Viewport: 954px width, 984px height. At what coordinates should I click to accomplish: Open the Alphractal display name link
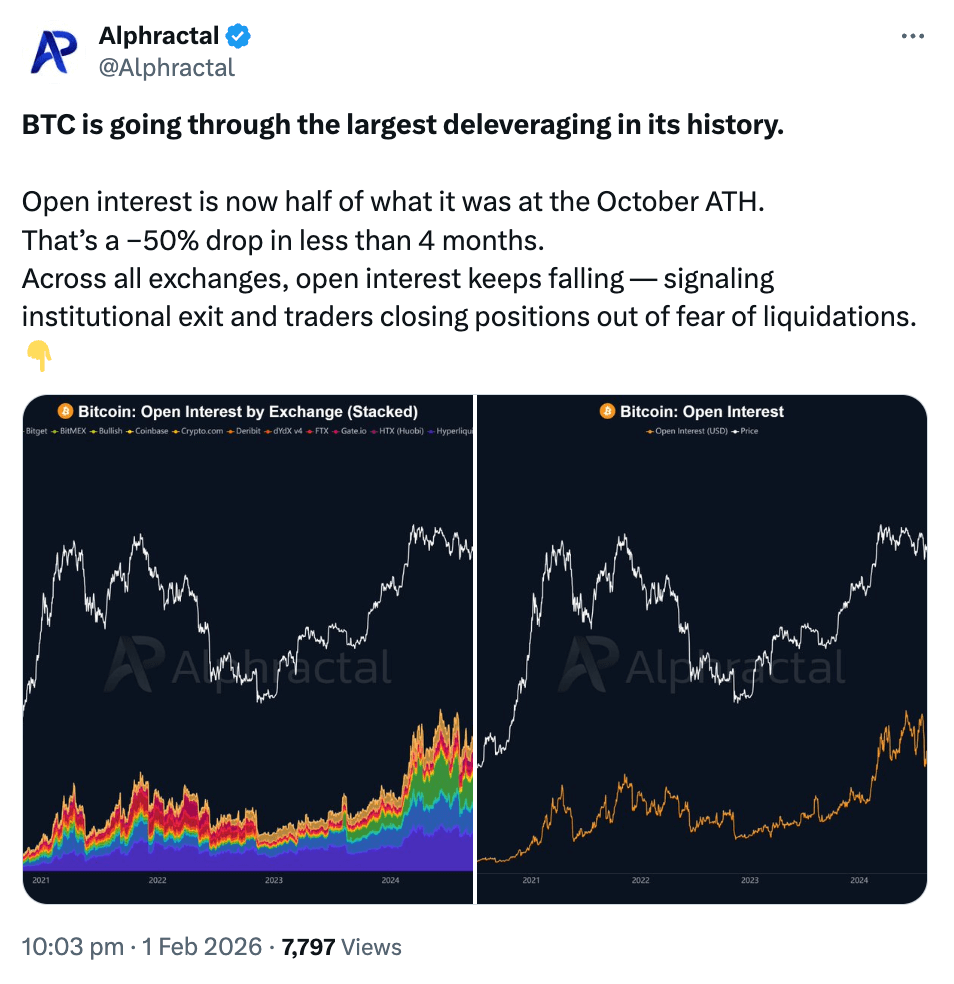coord(159,37)
